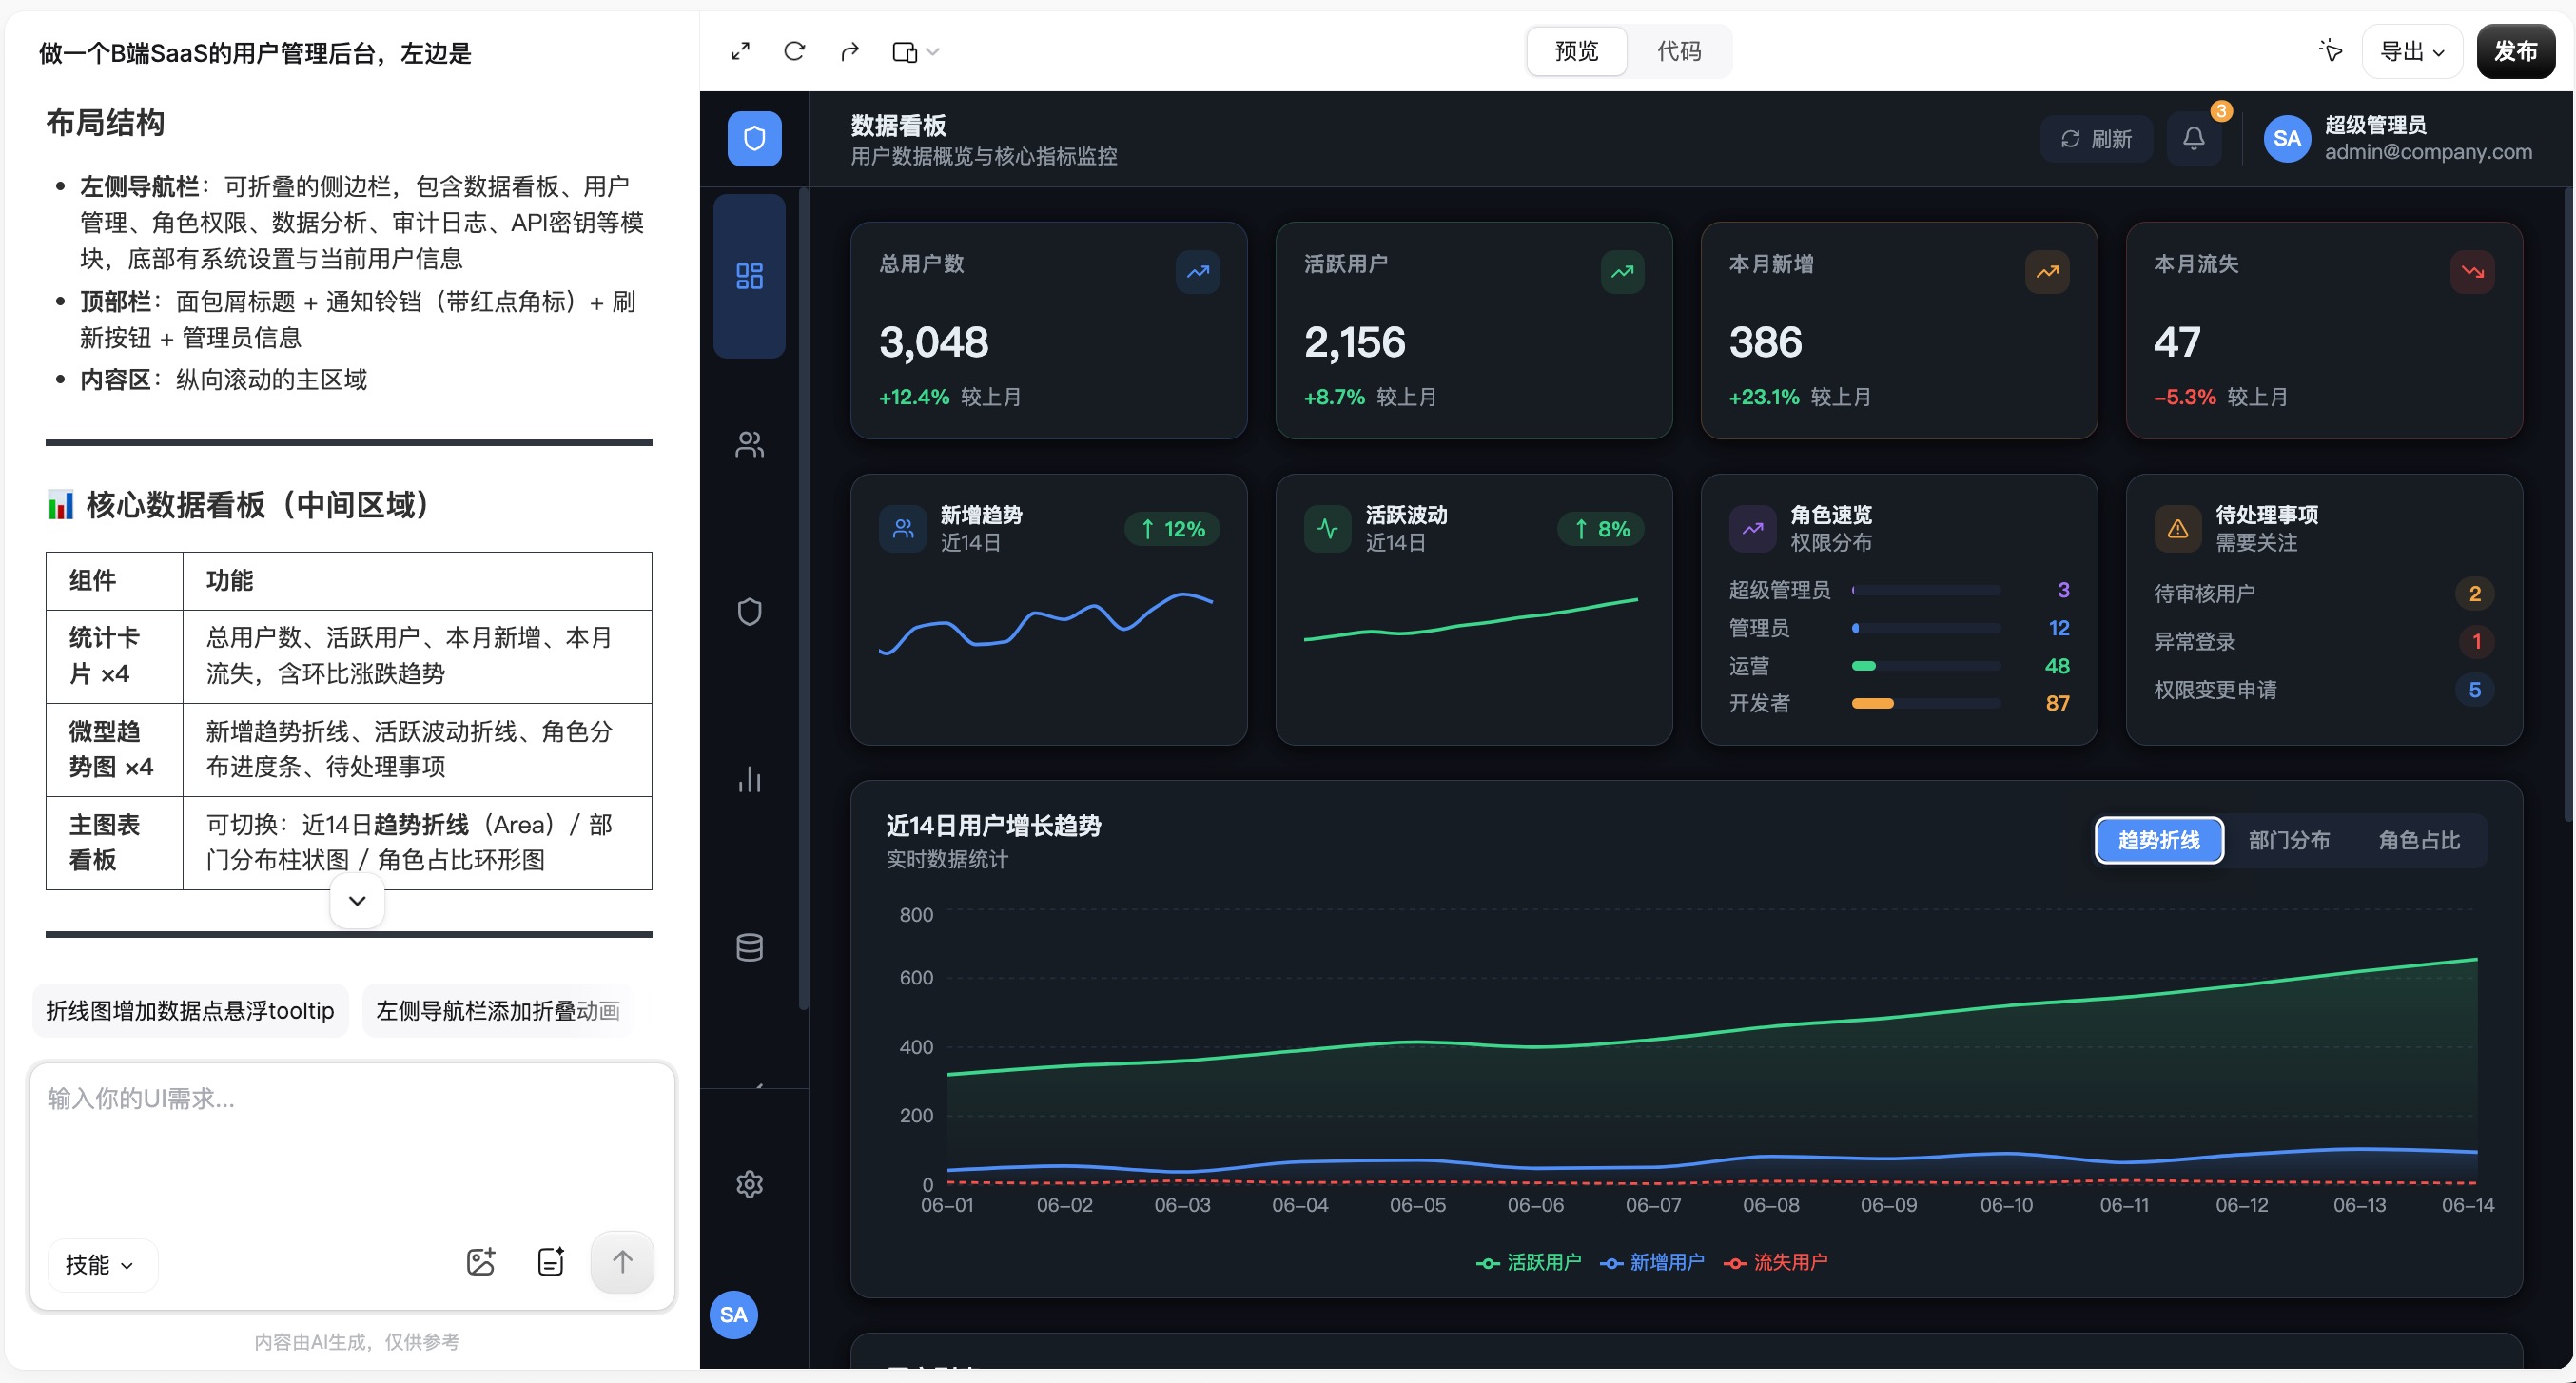This screenshot has height=1383, width=2576.
Task: Open notifications bell icon
Action: (x=2193, y=138)
